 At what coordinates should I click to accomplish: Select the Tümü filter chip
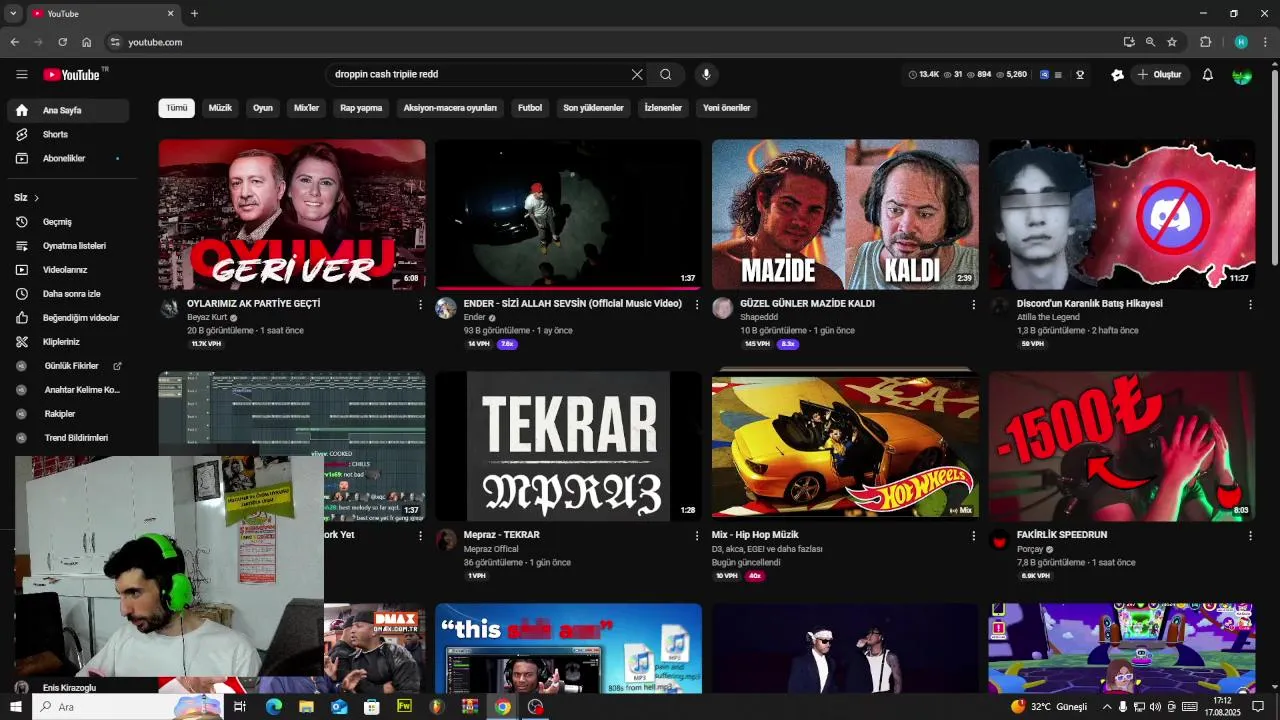[x=177, y=108]
